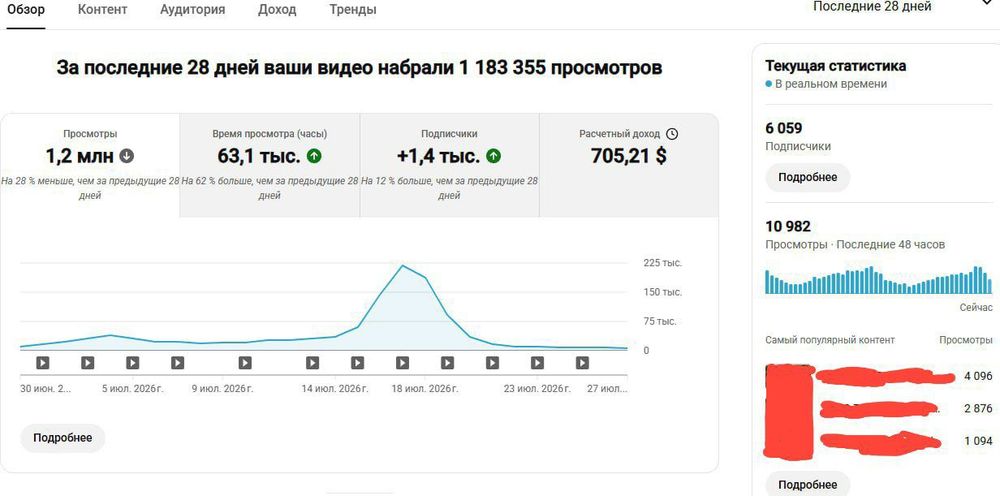Viewport: 1000px width, 496px height.
Task: Go to the Тренды tab
Action: coord(353,10)
